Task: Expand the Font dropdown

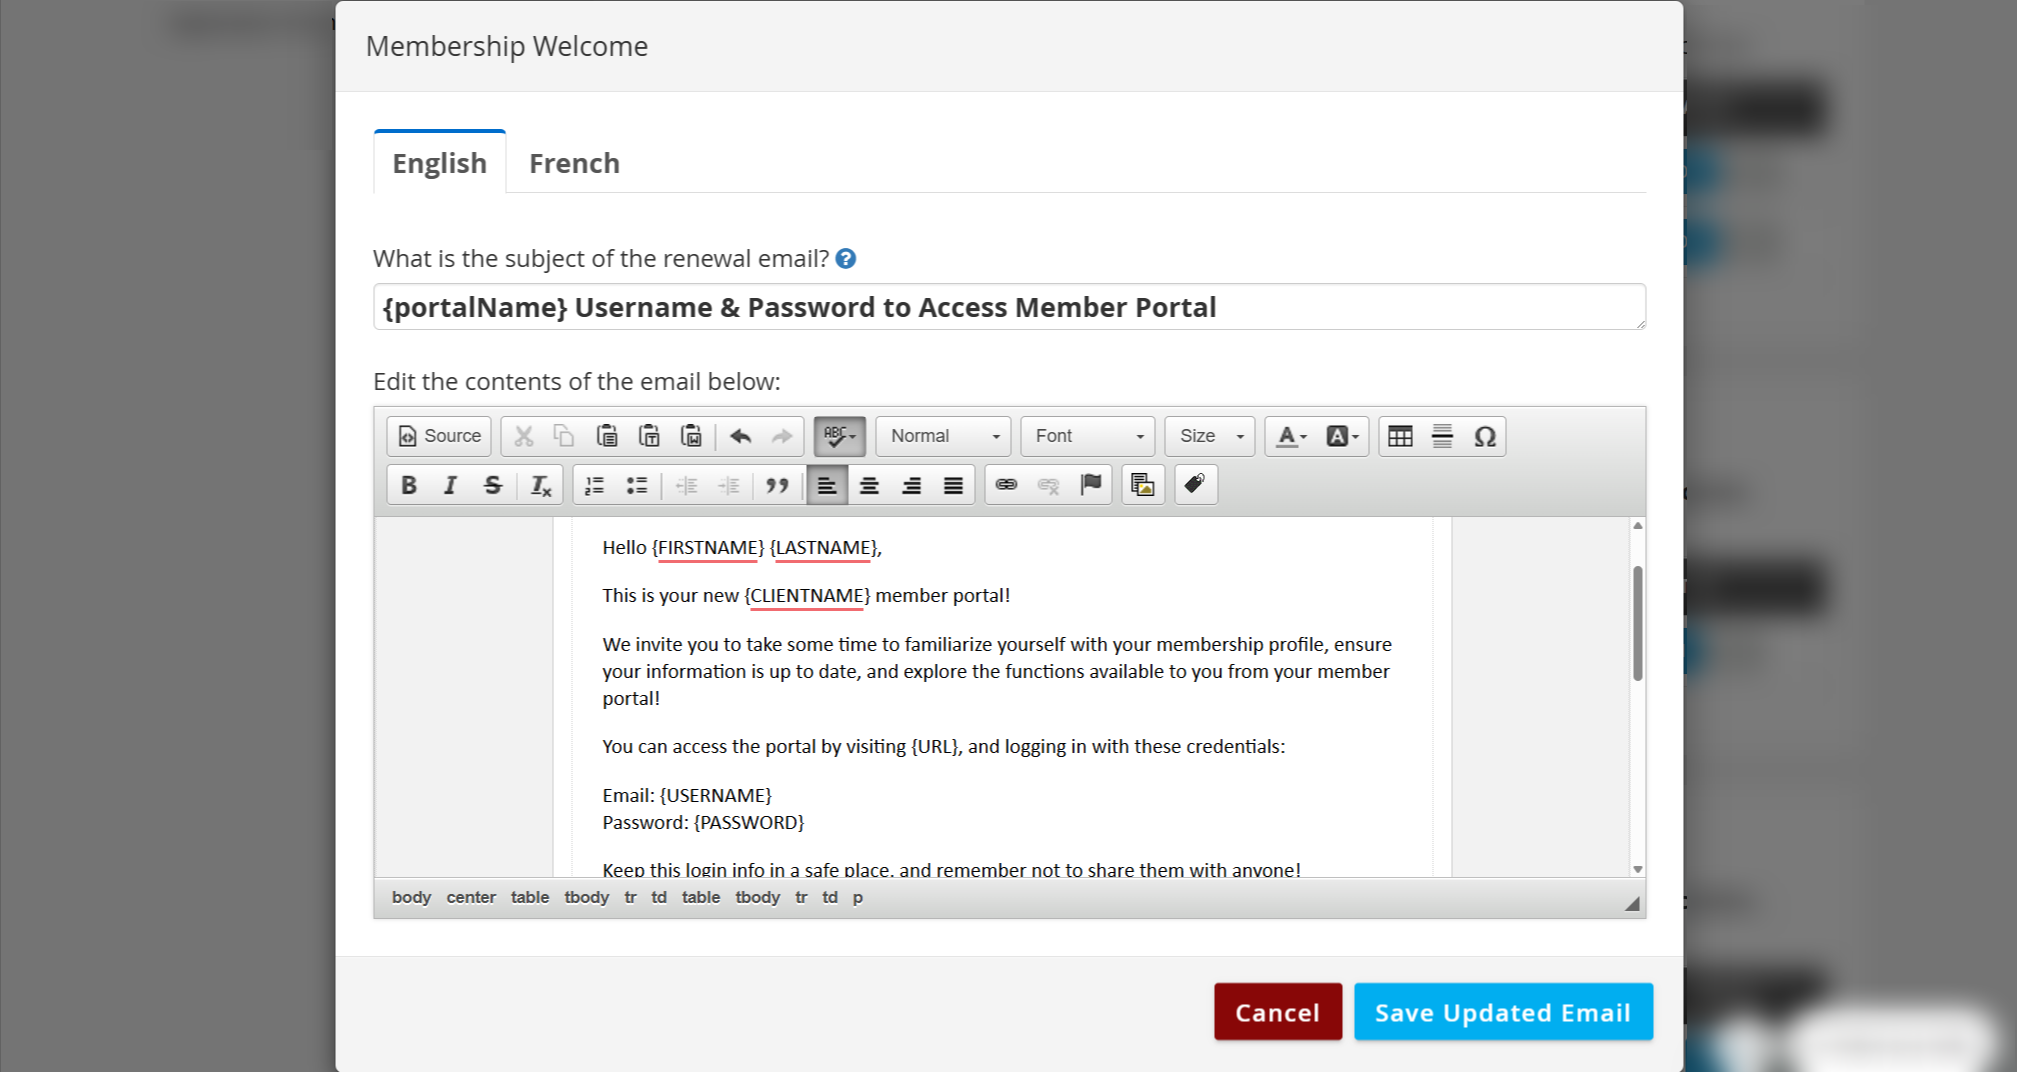Action: pos(1088,436)
